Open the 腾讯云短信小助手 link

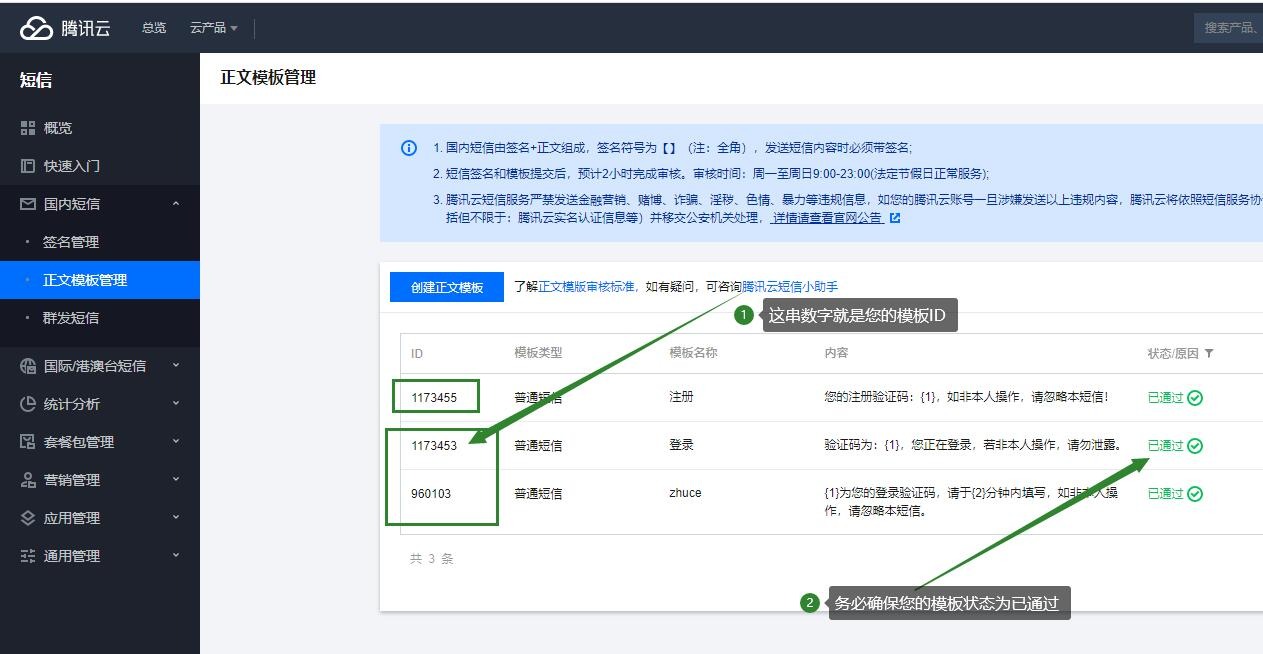coord(790,287)
